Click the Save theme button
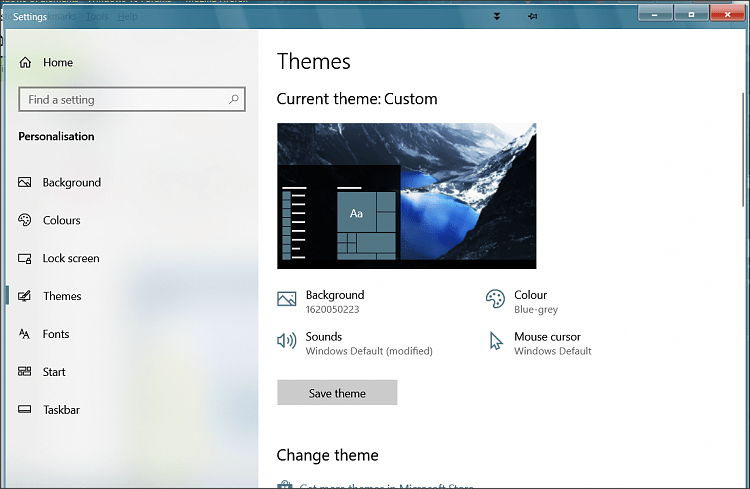The image size is (750, 489). (x=337, y=393)
